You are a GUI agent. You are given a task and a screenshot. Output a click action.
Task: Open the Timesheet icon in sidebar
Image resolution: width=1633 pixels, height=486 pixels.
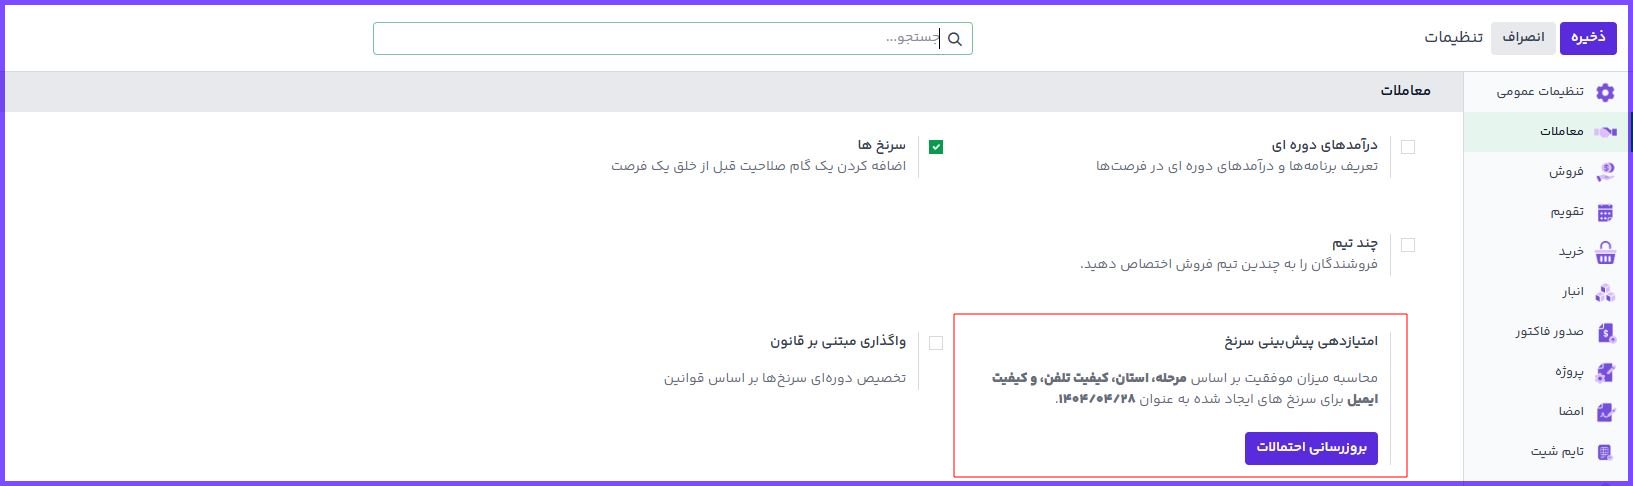[1605, 452]
